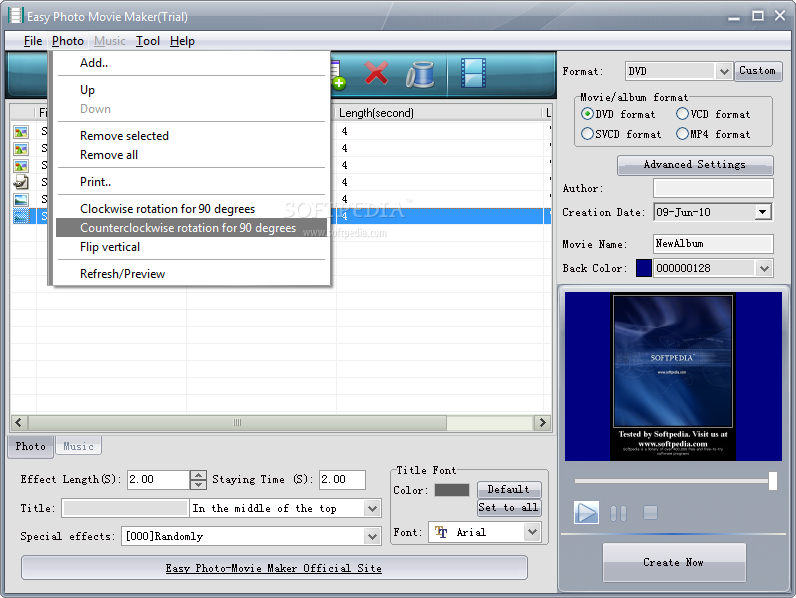796x598 pixels.
Task: Select Clockwise rotation for 90 degrees
Action: click(191, 209)
